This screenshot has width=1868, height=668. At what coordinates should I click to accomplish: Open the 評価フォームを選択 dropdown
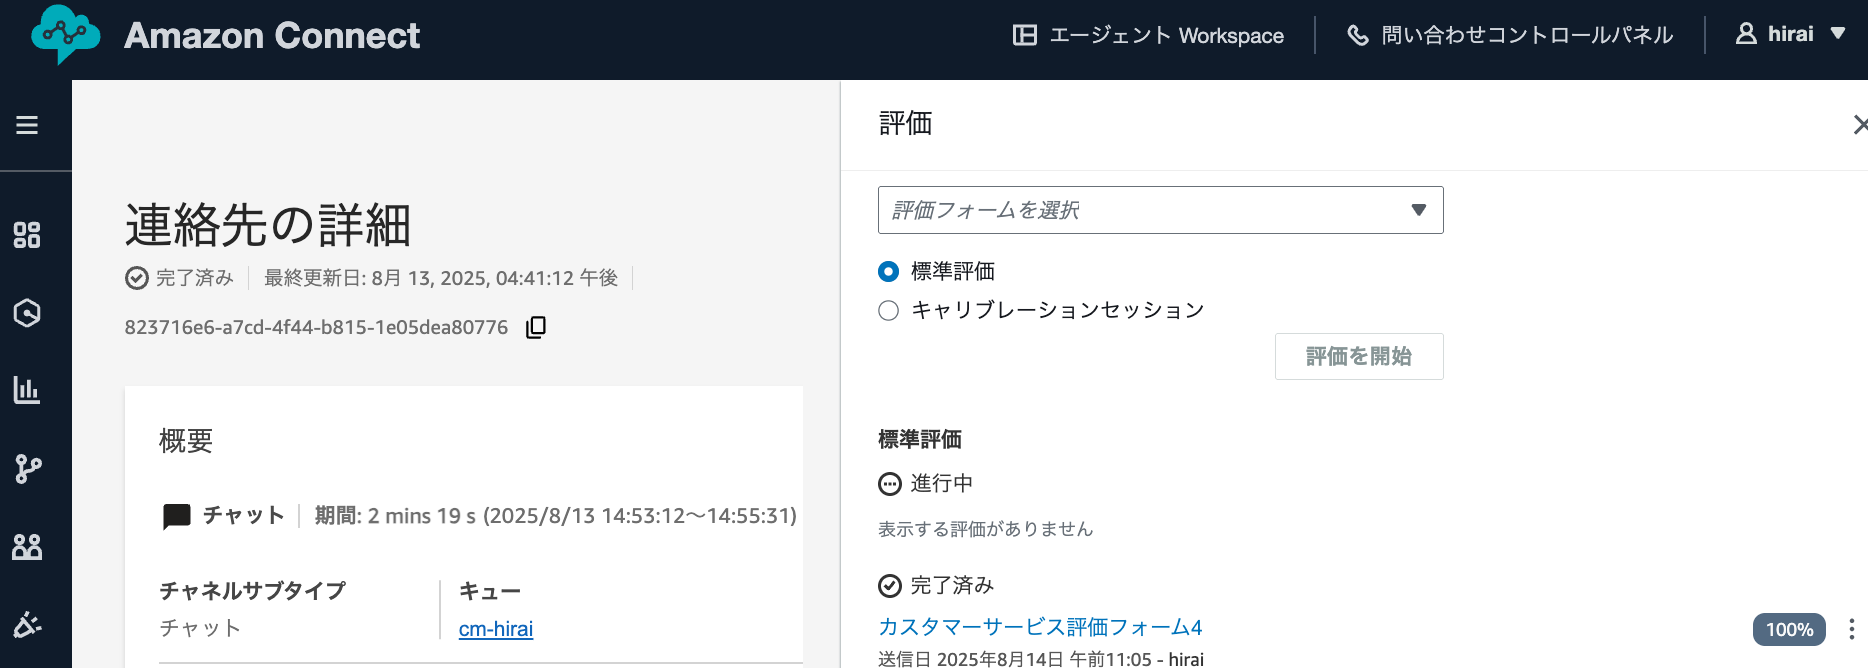(1160, 210)
